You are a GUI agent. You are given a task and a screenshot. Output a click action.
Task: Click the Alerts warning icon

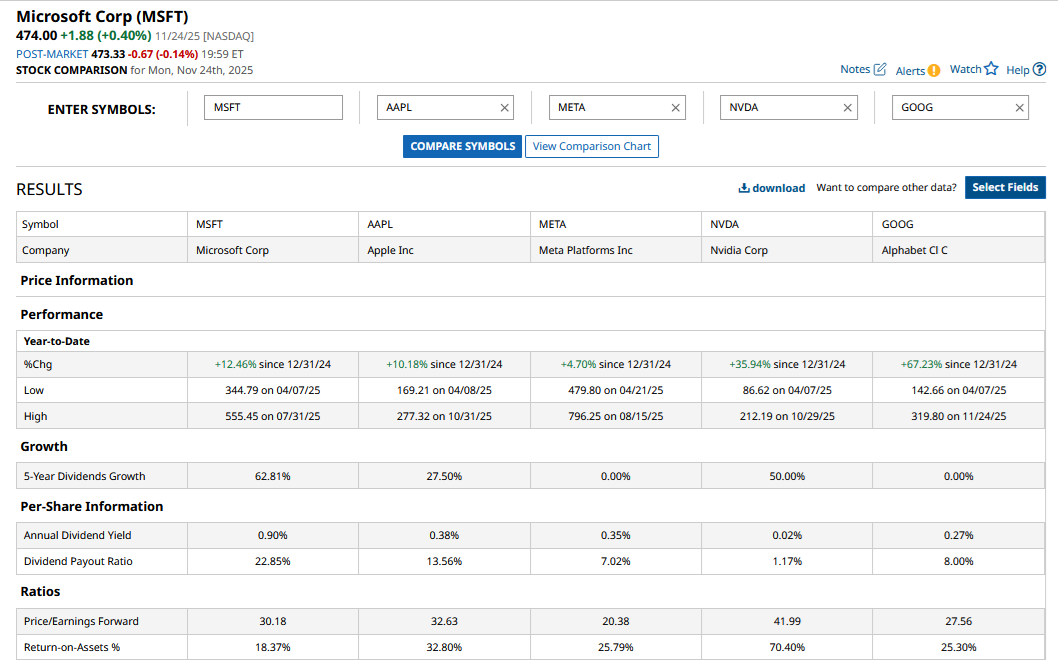click(934, 70)
